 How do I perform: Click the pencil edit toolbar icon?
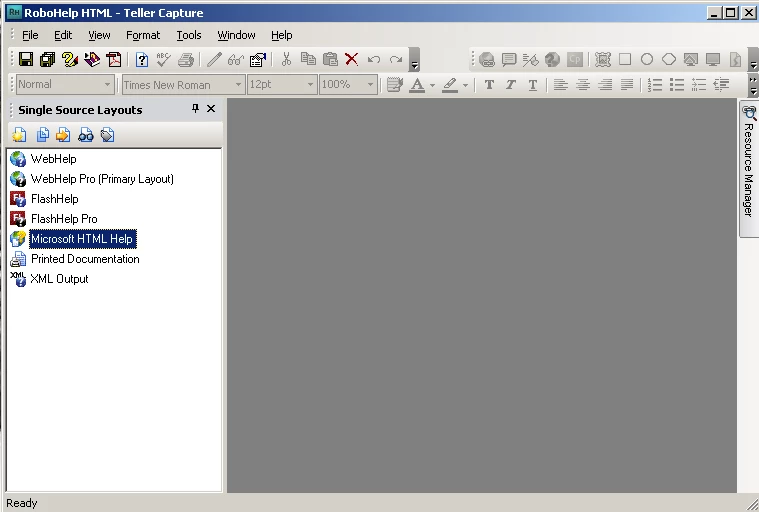click(x=214, y=60)
